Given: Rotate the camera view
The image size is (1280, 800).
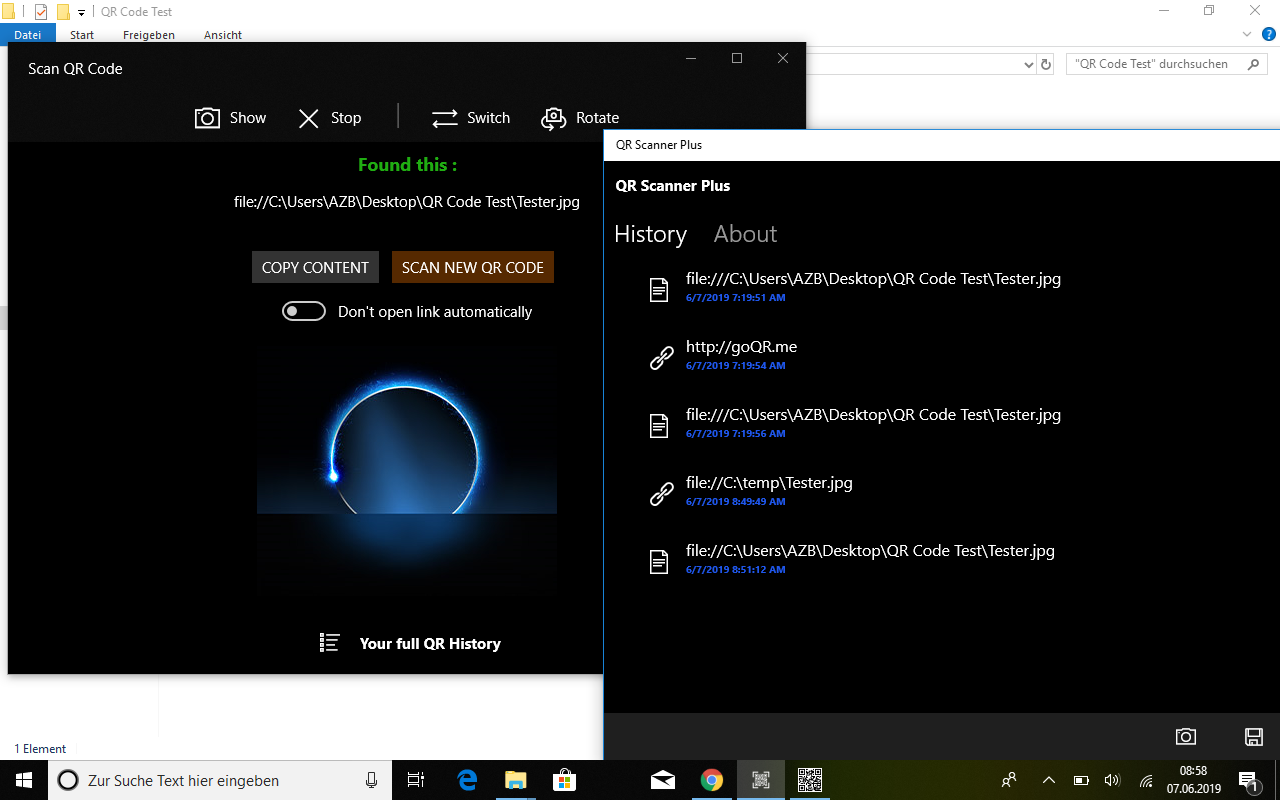Looking at the screenshot, I should click(553, 118).
